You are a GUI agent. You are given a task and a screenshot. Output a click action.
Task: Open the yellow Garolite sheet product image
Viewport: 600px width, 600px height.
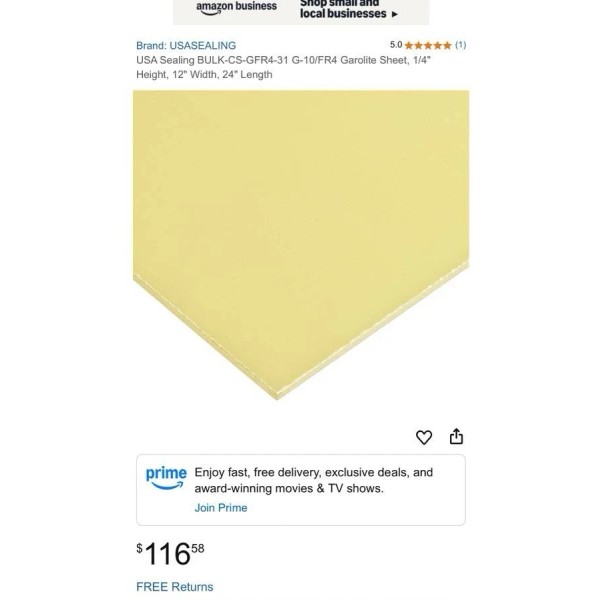[x=301, y=245]
